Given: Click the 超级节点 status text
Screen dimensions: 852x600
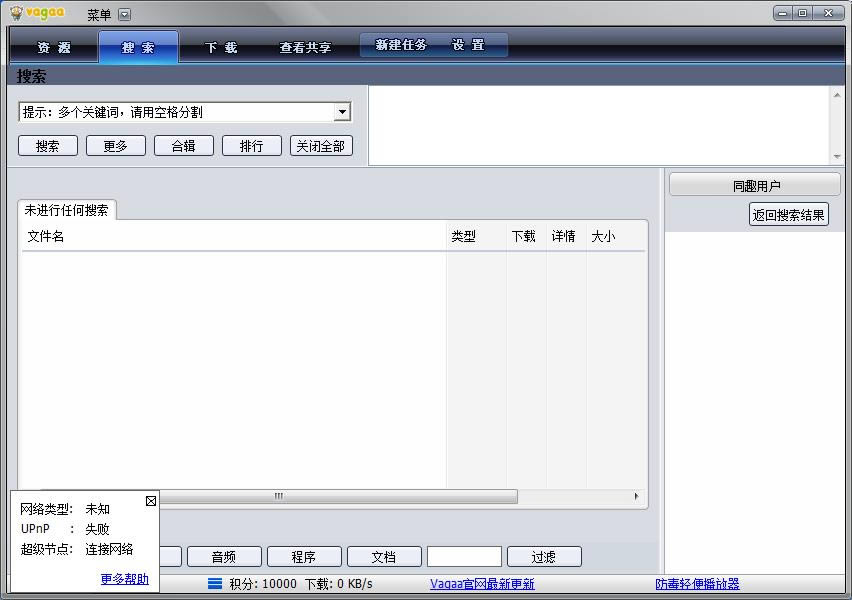Looking at the screenshot, I should [77, 549].
